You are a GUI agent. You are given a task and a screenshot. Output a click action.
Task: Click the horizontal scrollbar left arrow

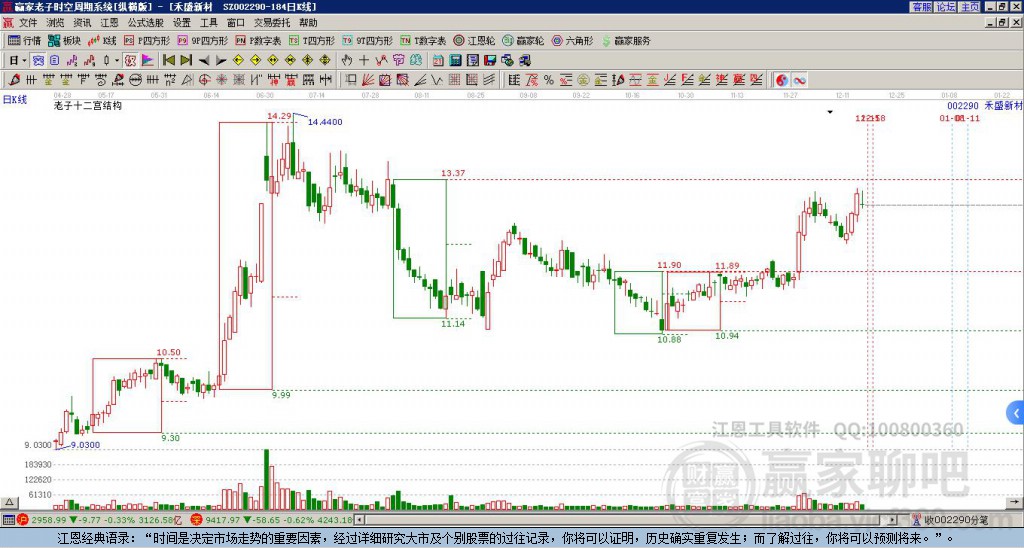click(x=360, y=520)
